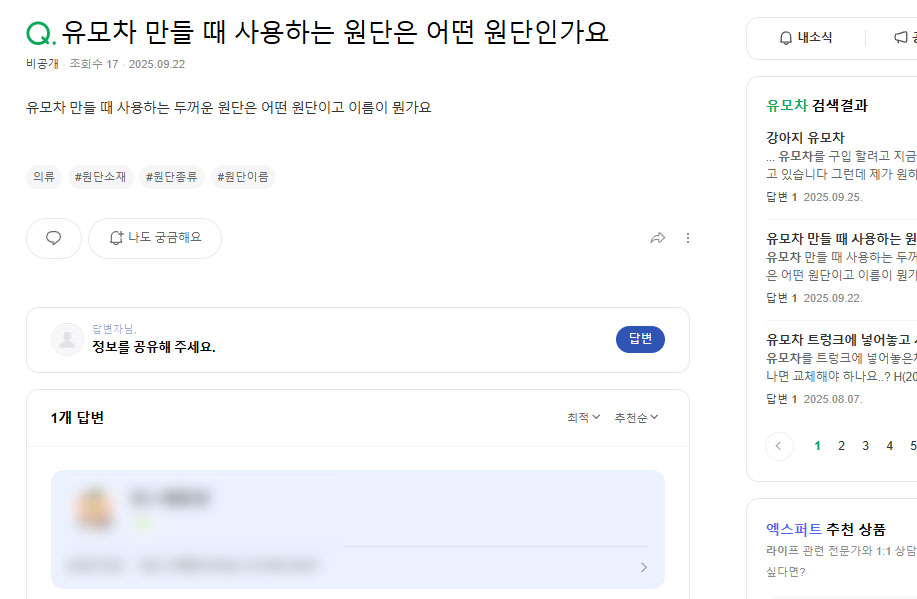917x599 pixels.
Task: Click the share arrow icon
Action: 658,238
